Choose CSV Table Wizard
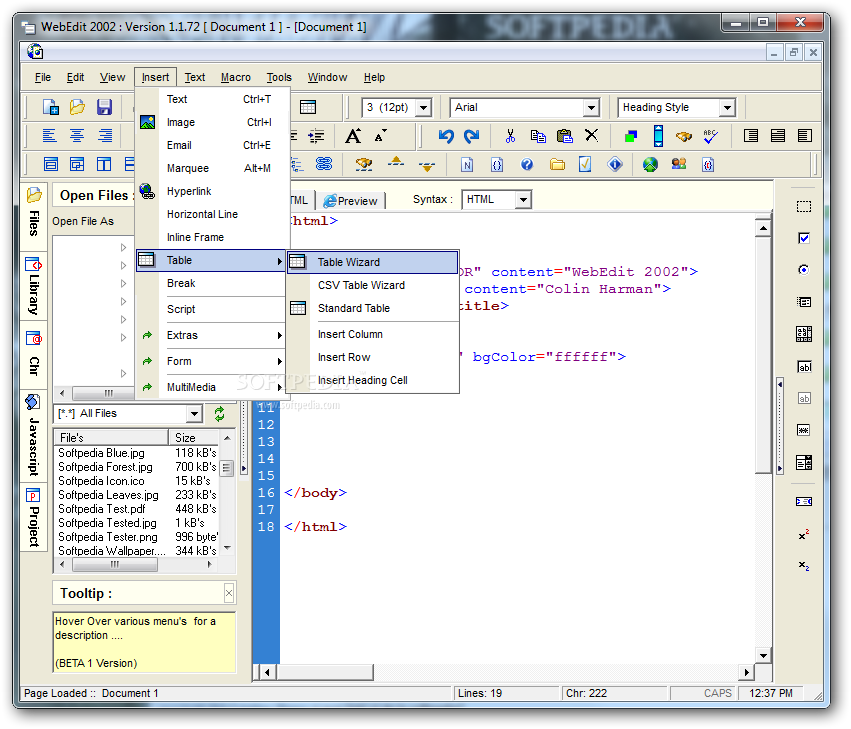Image resolution: width=851 pixels, height=729 pixels. [x=372, y=286]
